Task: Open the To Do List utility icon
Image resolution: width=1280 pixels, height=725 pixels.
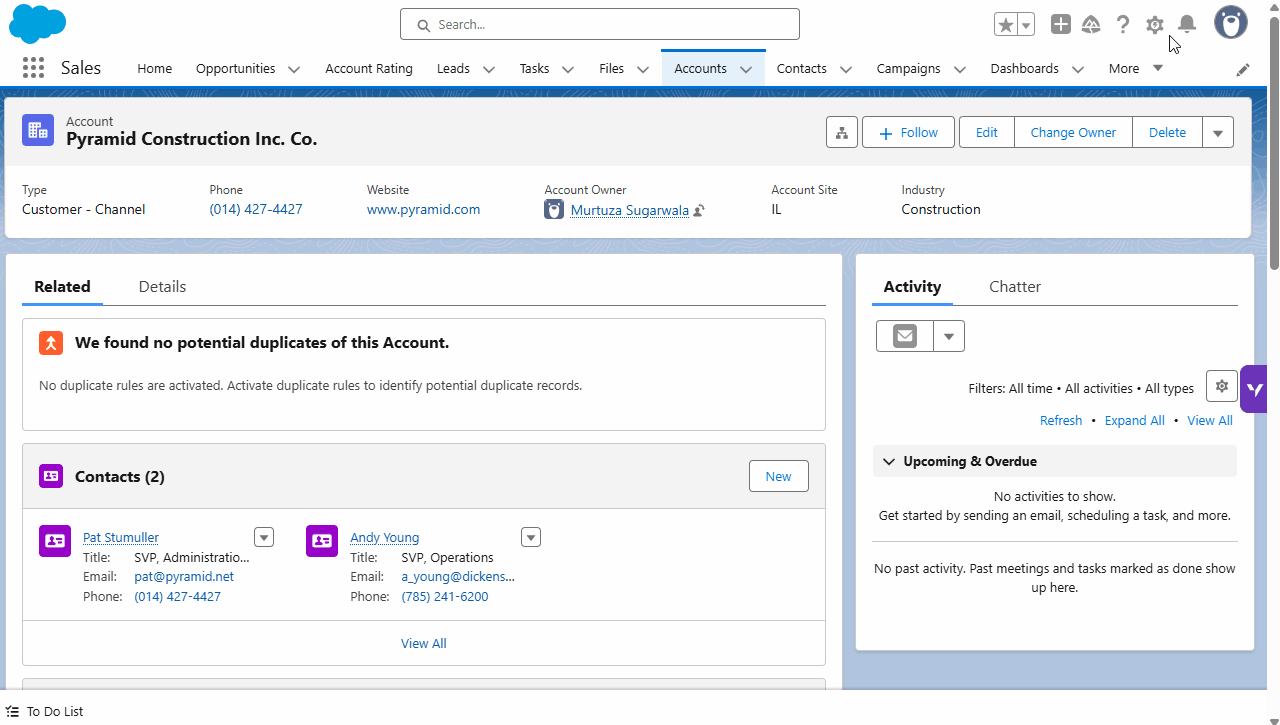Action: pos(13,711)
